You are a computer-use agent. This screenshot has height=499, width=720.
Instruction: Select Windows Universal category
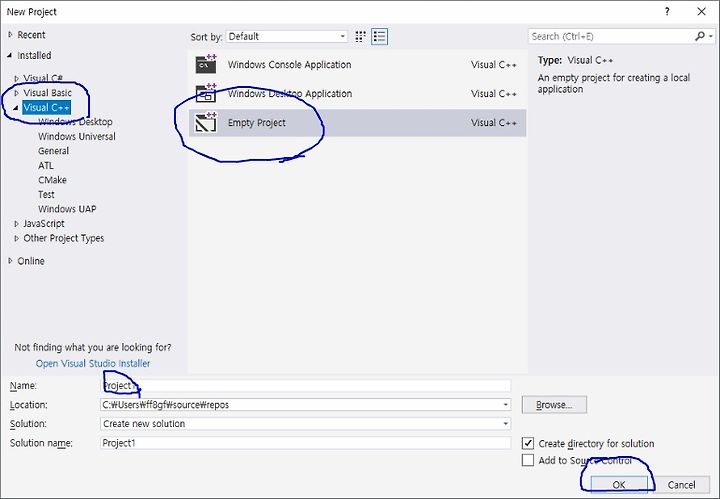click(77, 136)
